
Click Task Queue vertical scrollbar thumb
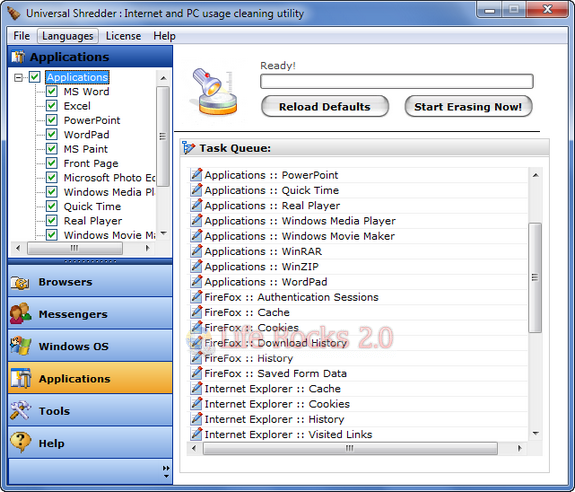point(535,278)
